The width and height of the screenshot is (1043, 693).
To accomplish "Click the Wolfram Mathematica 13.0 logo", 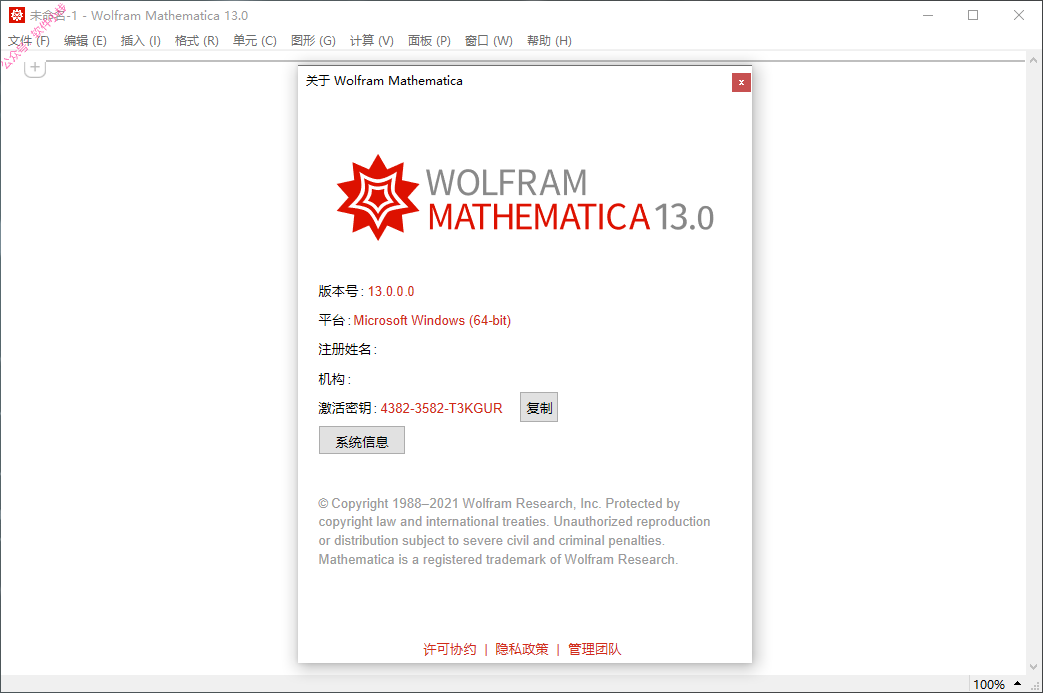I will point(525,198).
